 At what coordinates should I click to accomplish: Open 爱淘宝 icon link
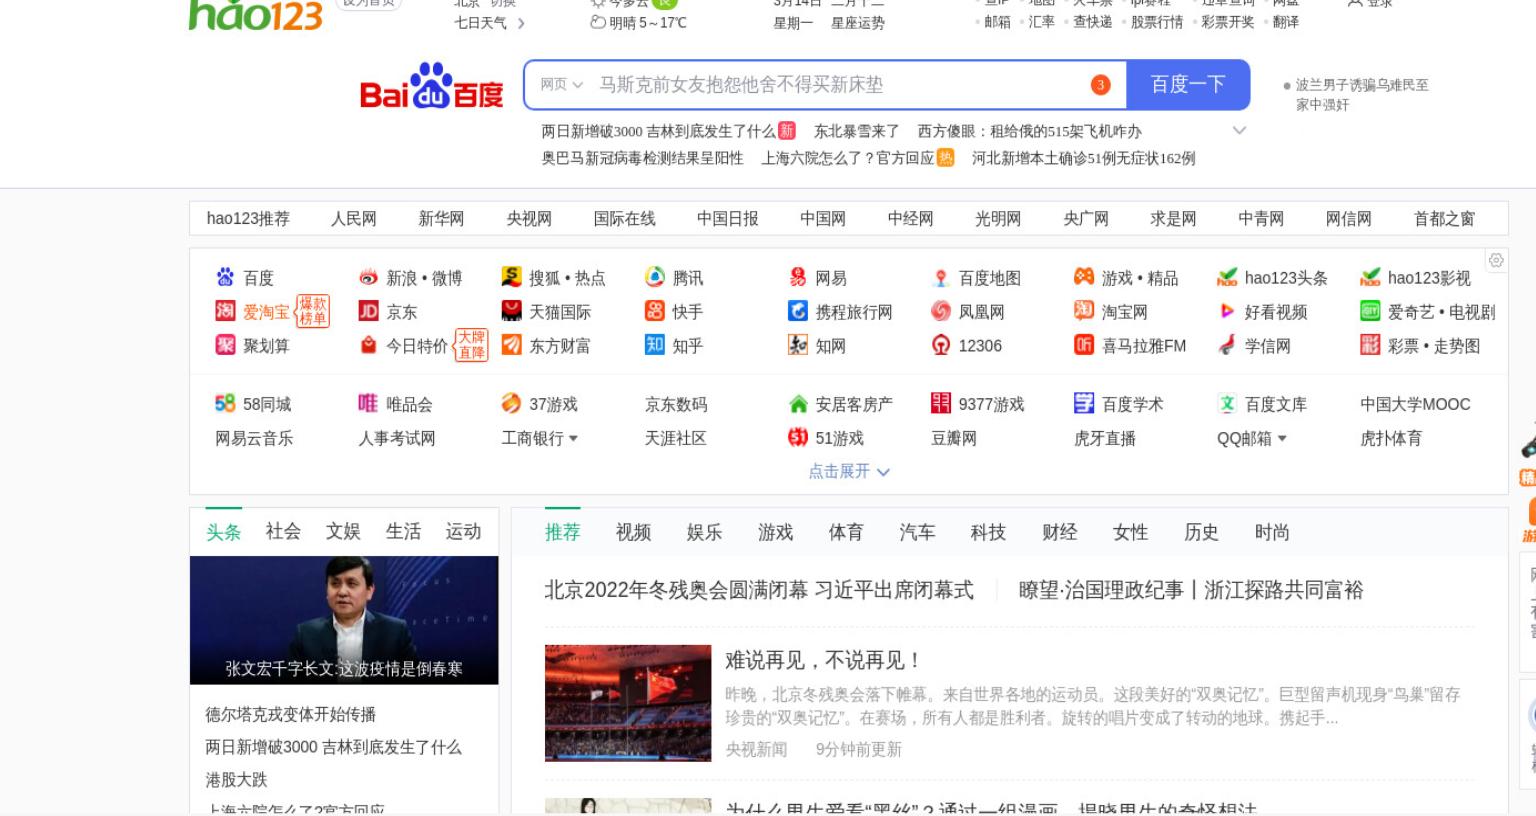click(x=225, y=311)
